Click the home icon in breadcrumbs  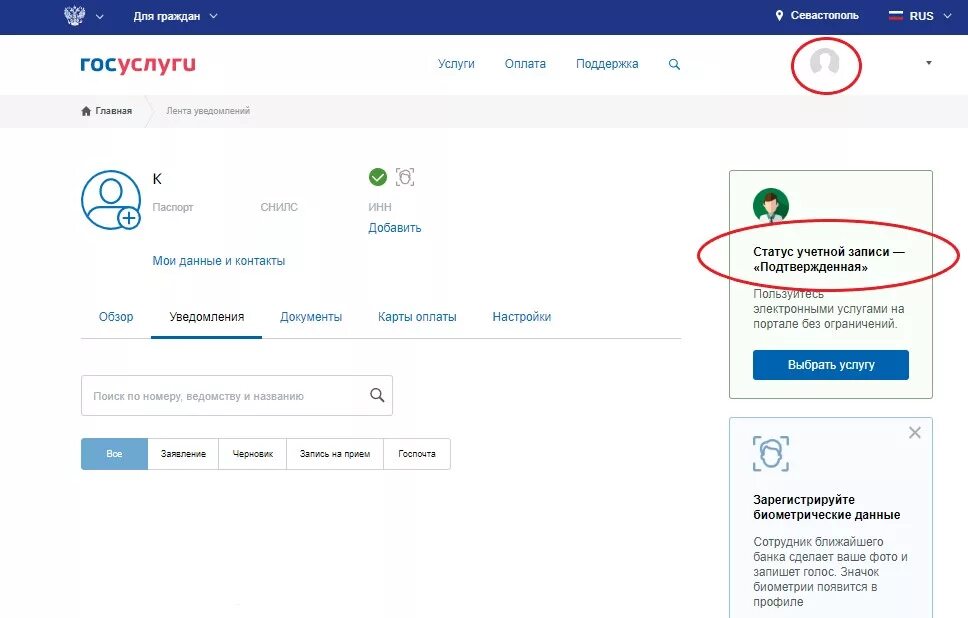(86, 111)
